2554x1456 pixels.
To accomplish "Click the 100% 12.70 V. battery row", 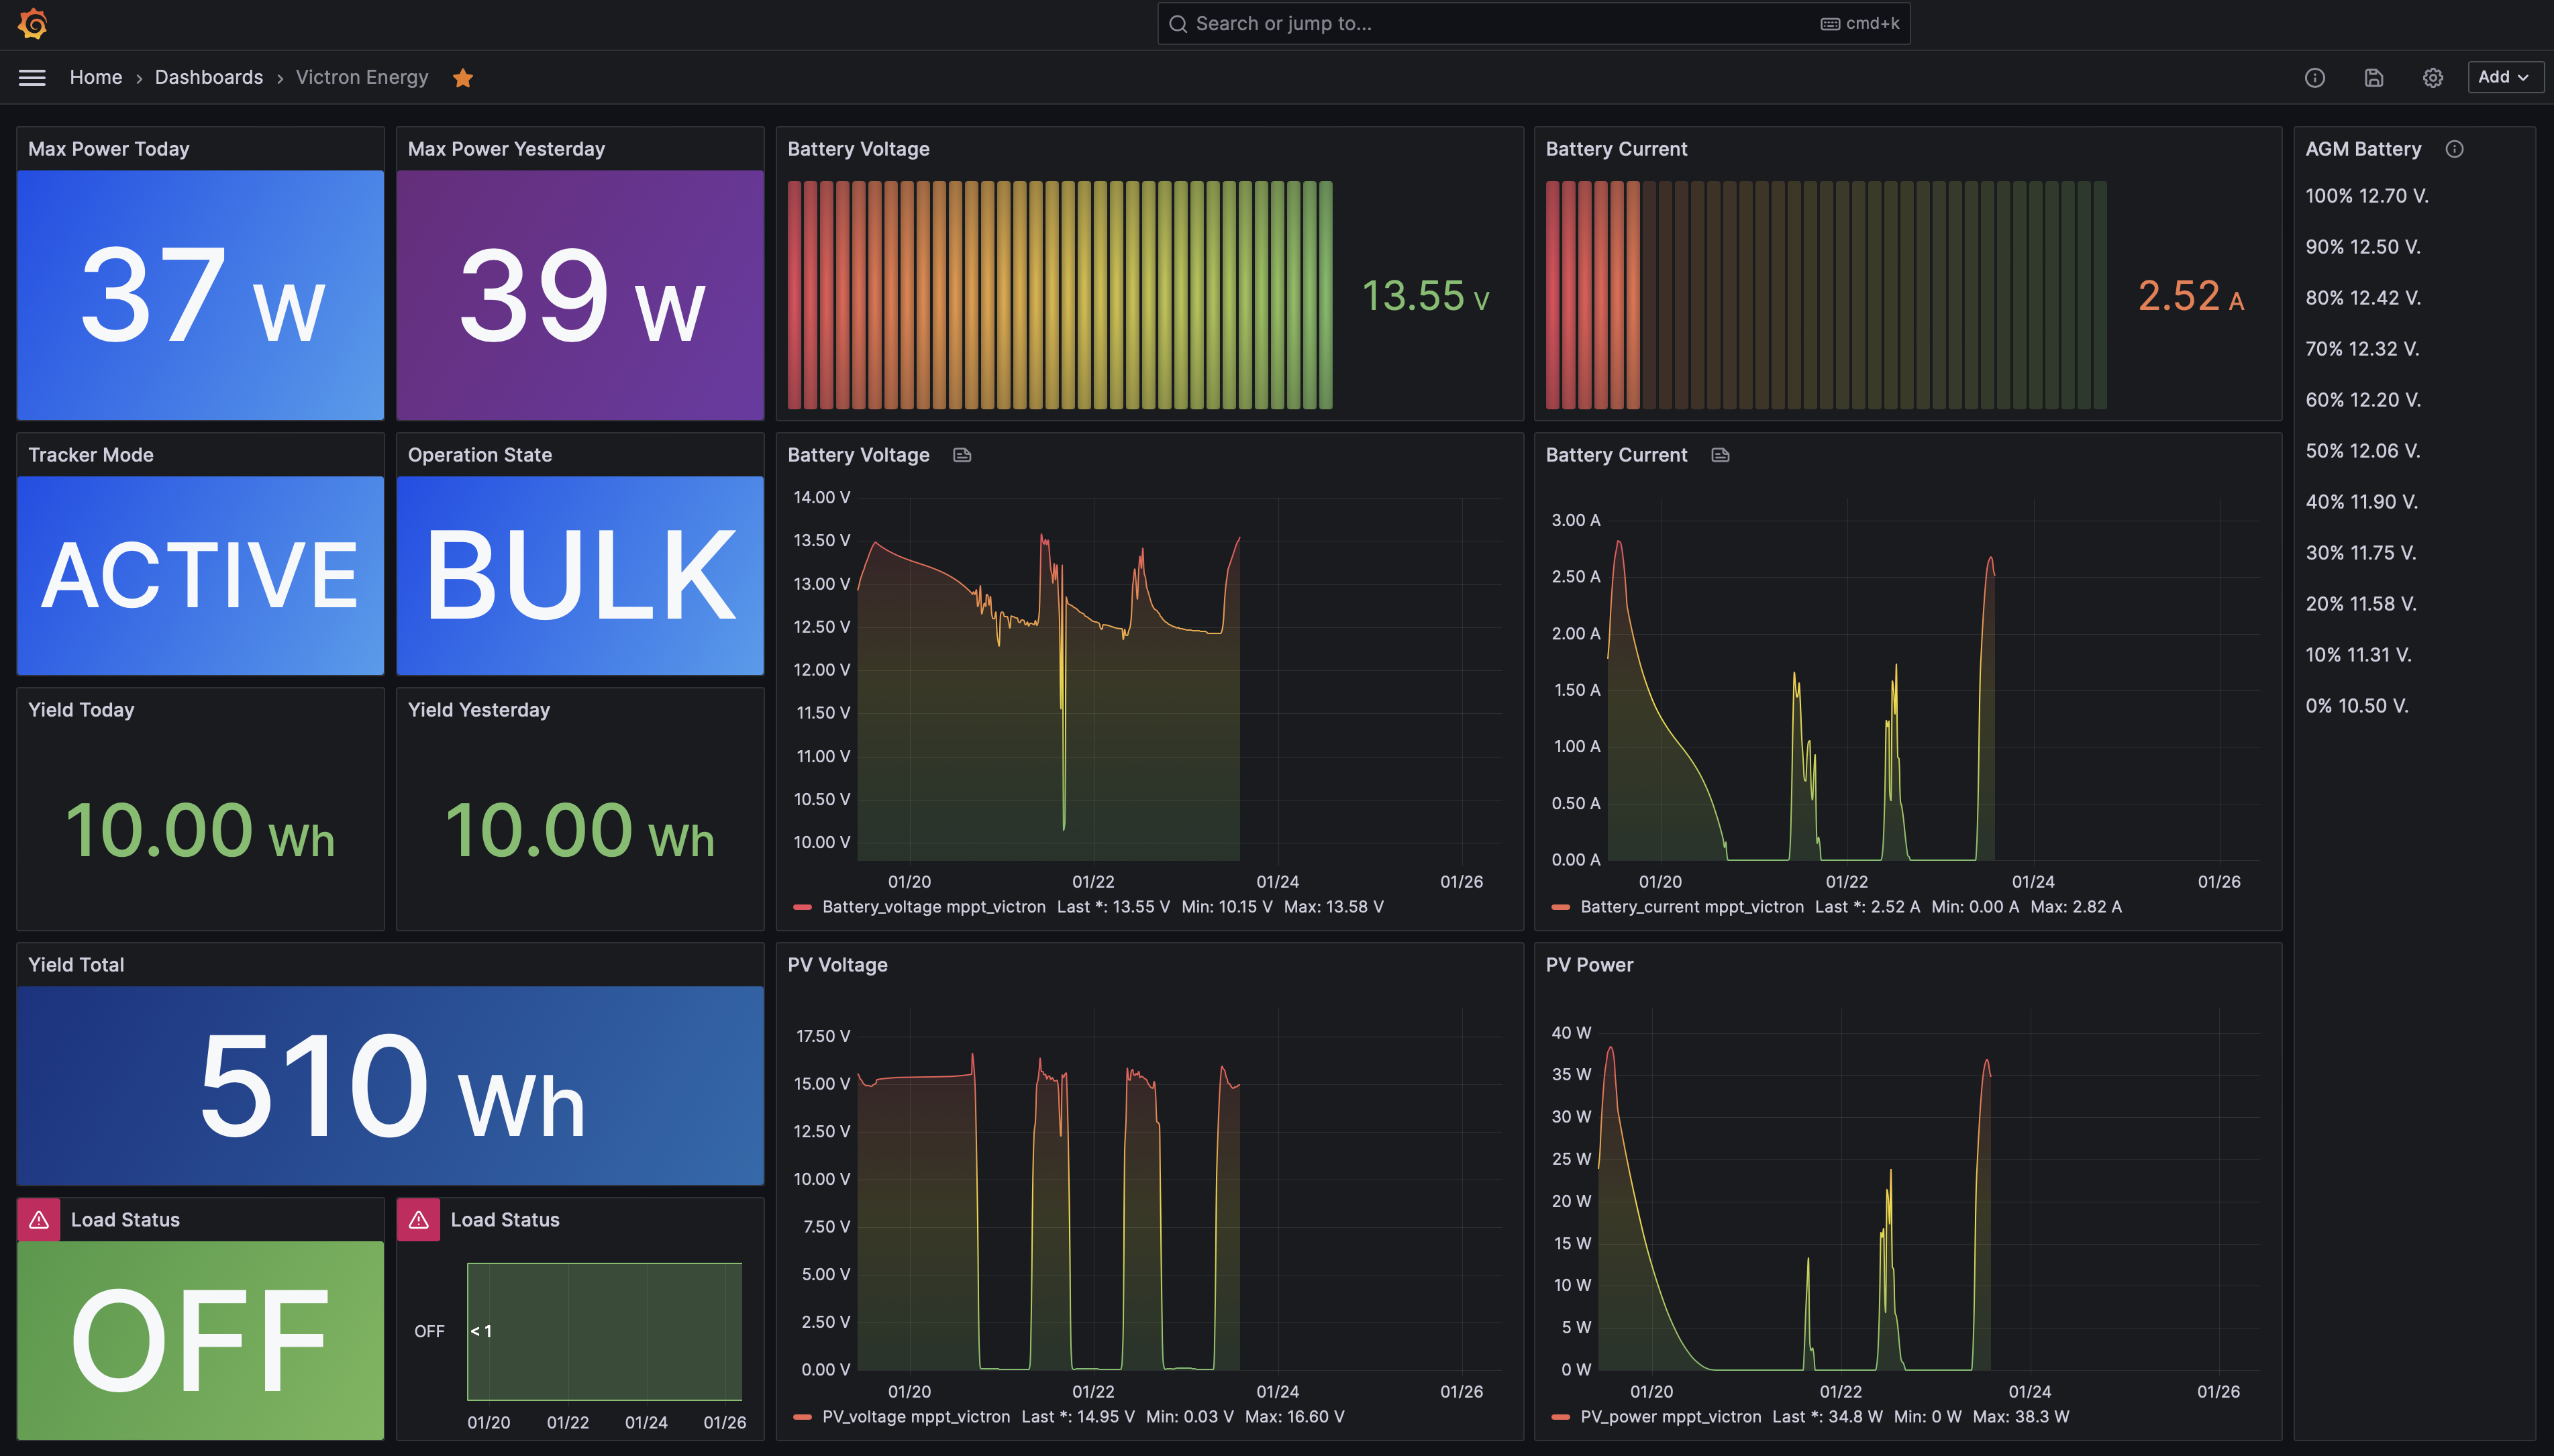I will click(x=2367, y=196).
